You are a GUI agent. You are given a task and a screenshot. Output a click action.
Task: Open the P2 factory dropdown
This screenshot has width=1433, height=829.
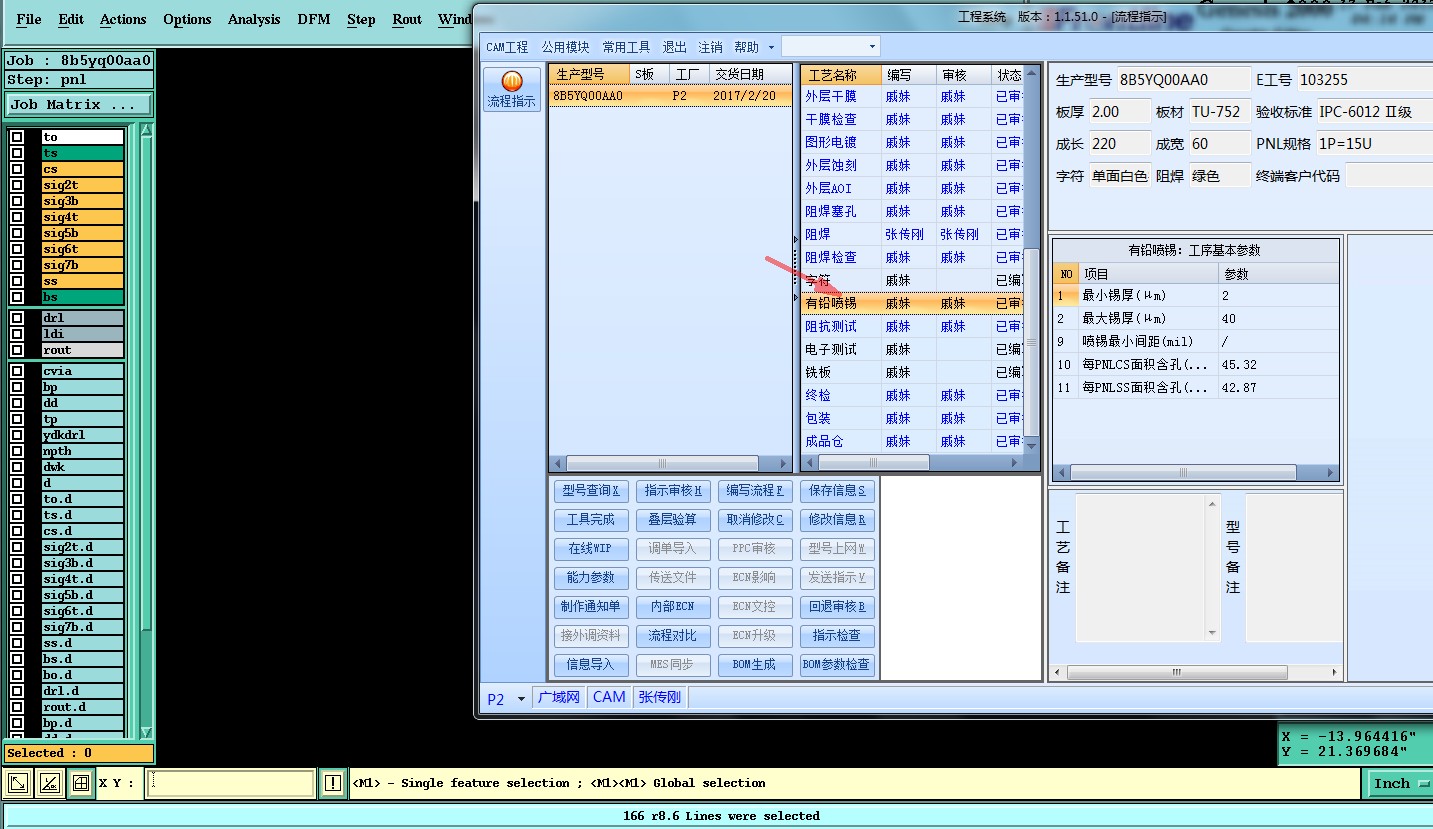click(x=506, y=699)
